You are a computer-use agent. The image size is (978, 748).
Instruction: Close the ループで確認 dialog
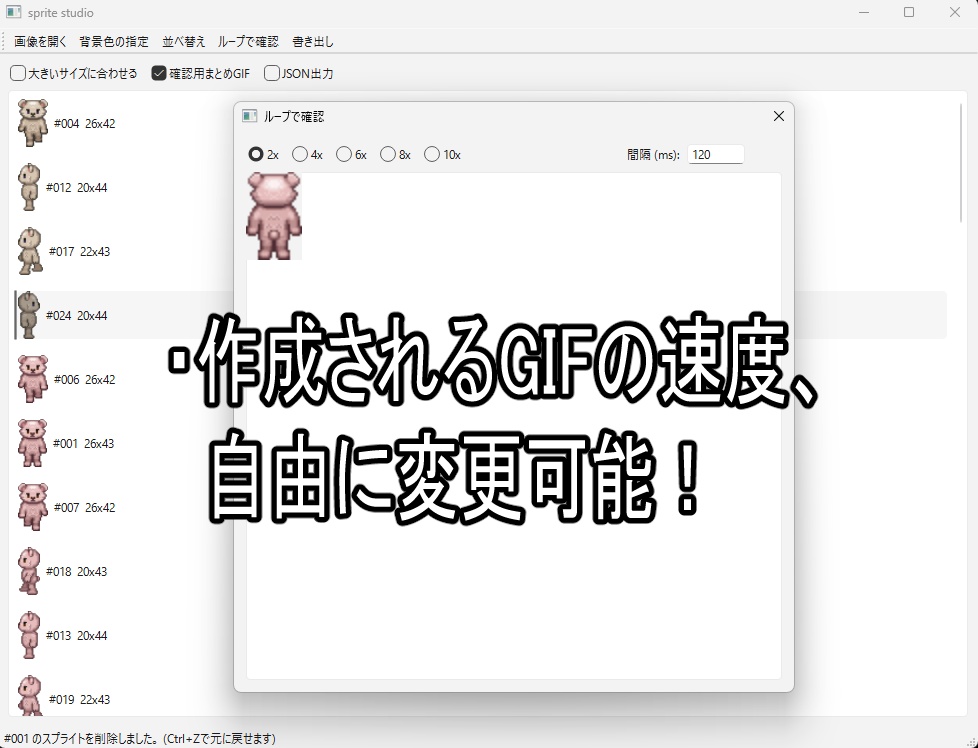tap(779, 116)
